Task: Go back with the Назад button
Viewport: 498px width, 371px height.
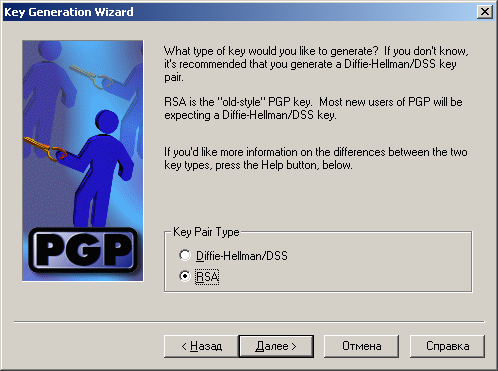Action: [201, 346]
